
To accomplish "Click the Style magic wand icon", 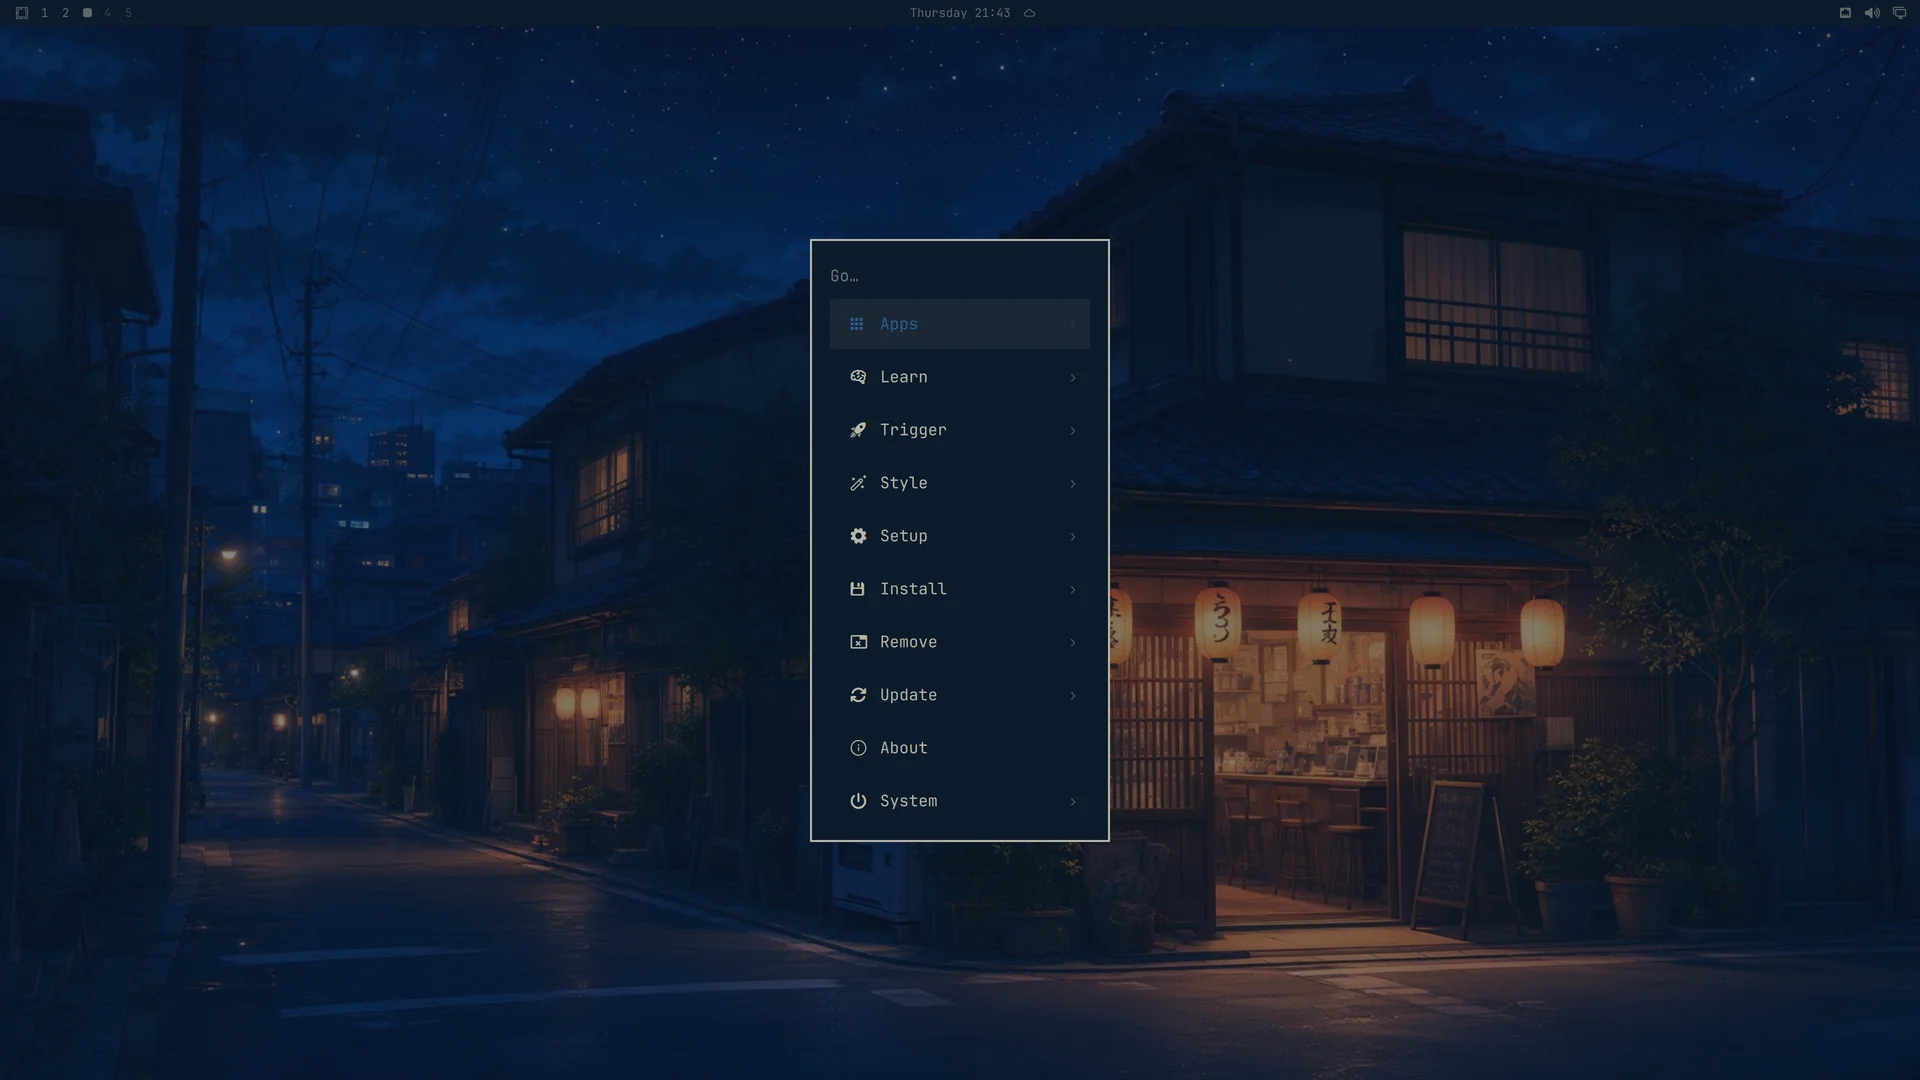I will coord(858,483).
